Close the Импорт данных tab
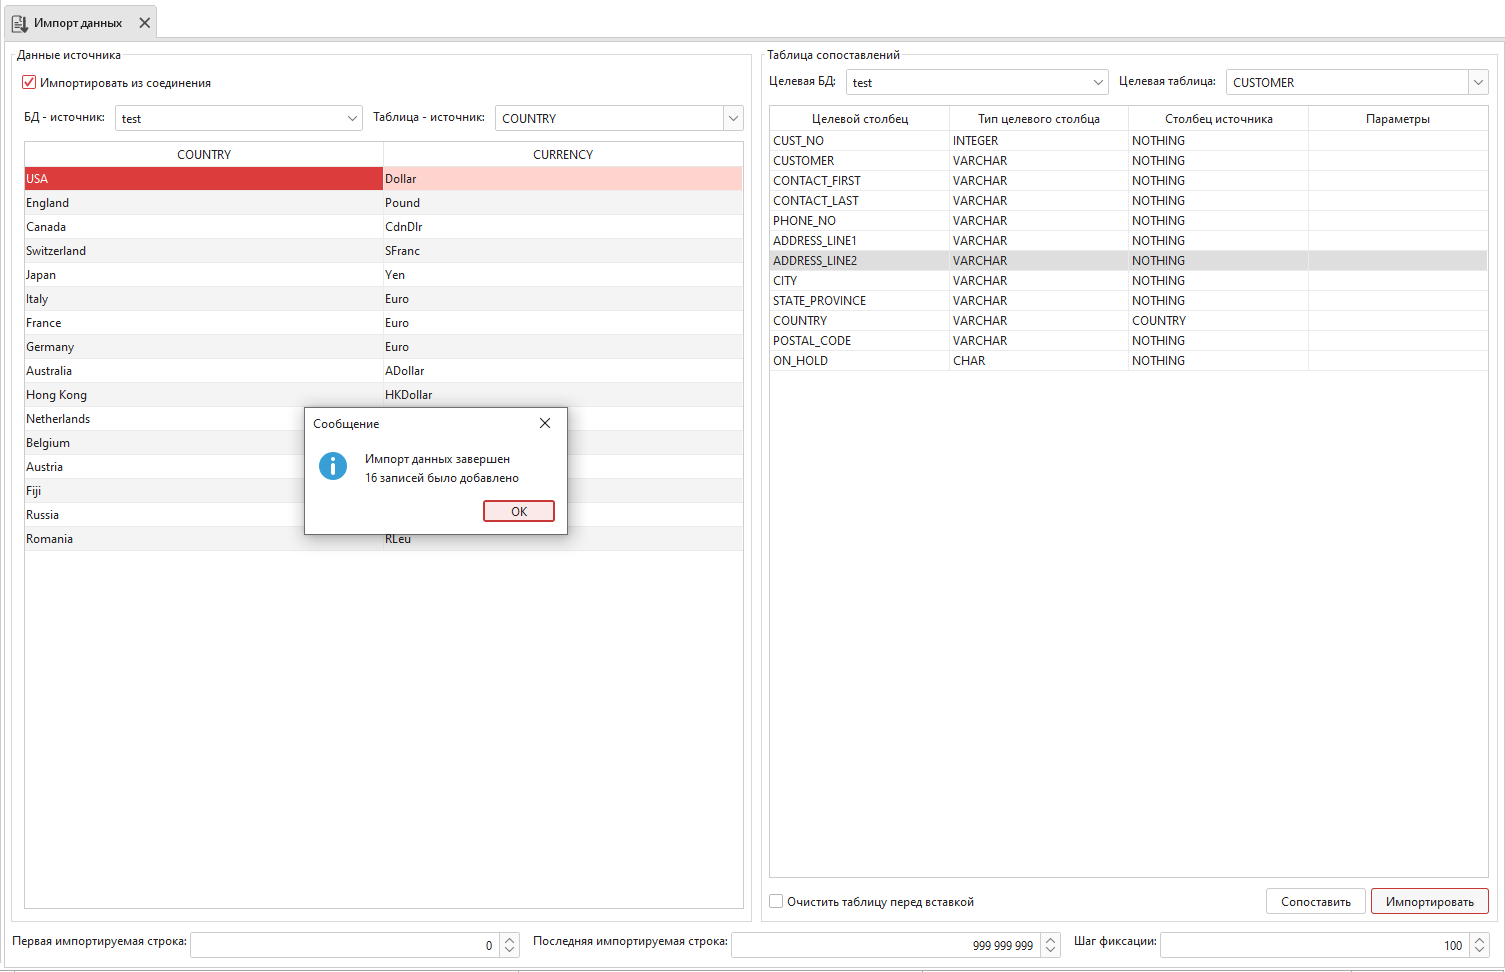Viewport: 1505px width, 972px height. (x=143, y=21)
